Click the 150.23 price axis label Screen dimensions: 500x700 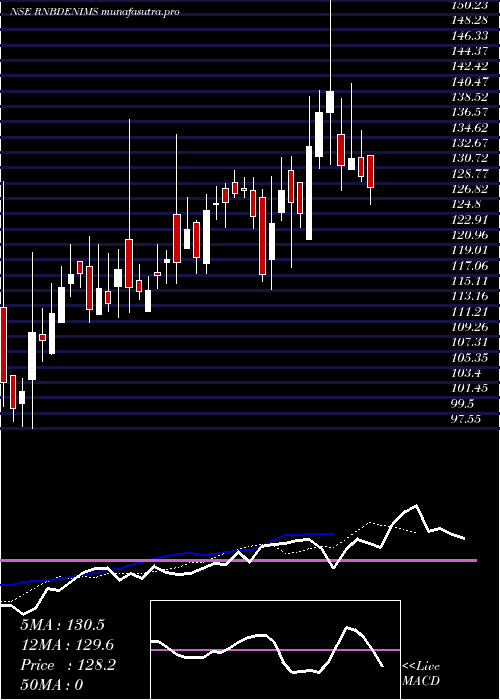click(471, 5)
